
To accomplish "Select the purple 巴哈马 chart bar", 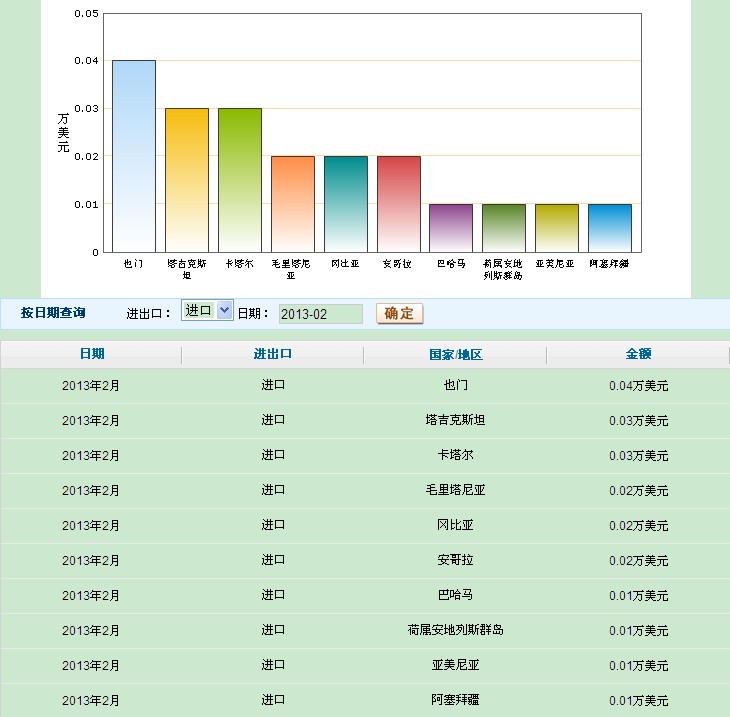I will 451,228.
